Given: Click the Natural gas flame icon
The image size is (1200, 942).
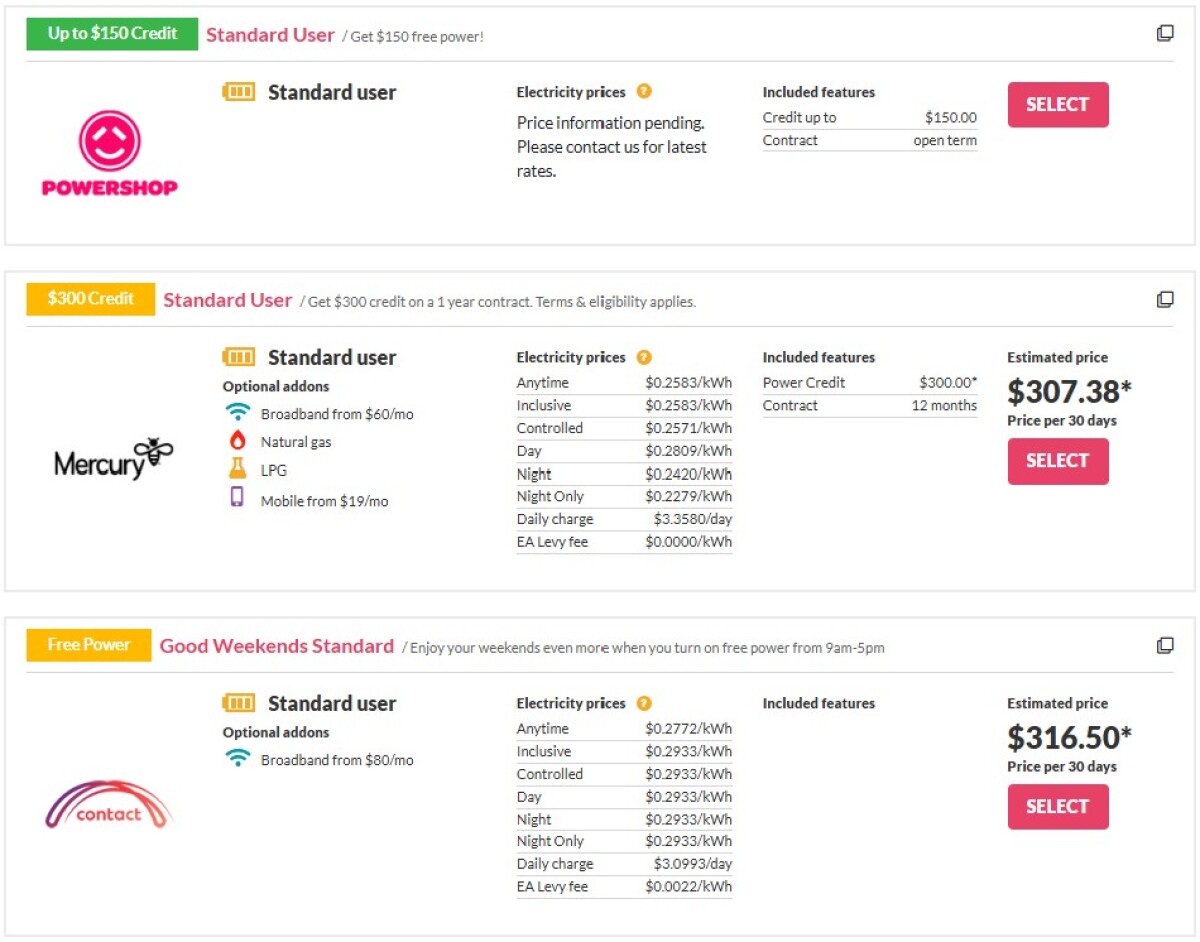Looking at the screenshot, I should click(236, 438).
